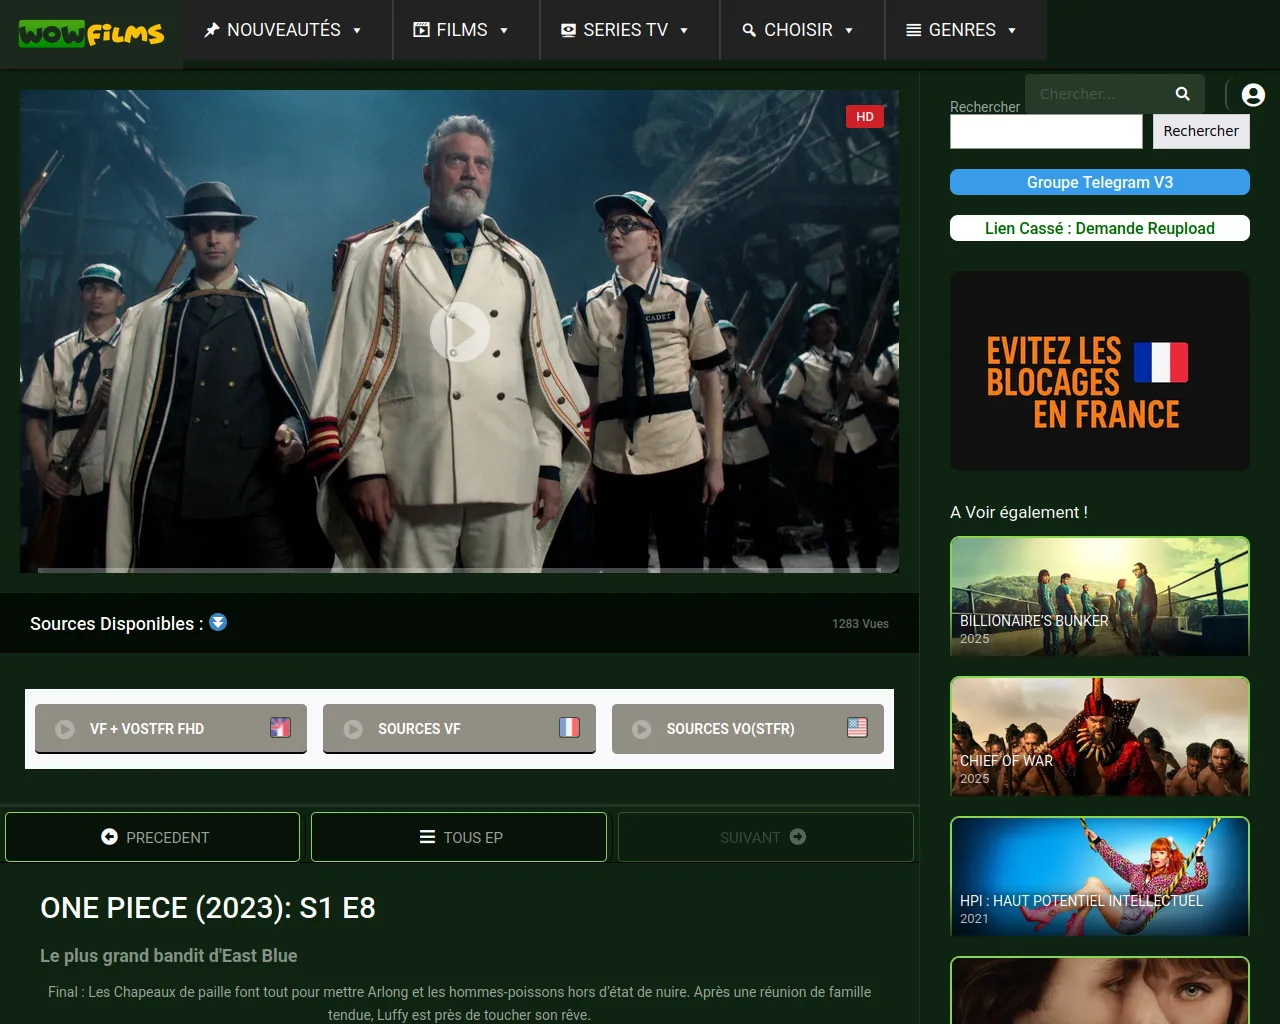1280x1024 pixels.
Task: Click the left arrow icon in Precedent
Action: click(x=110, y=837)
